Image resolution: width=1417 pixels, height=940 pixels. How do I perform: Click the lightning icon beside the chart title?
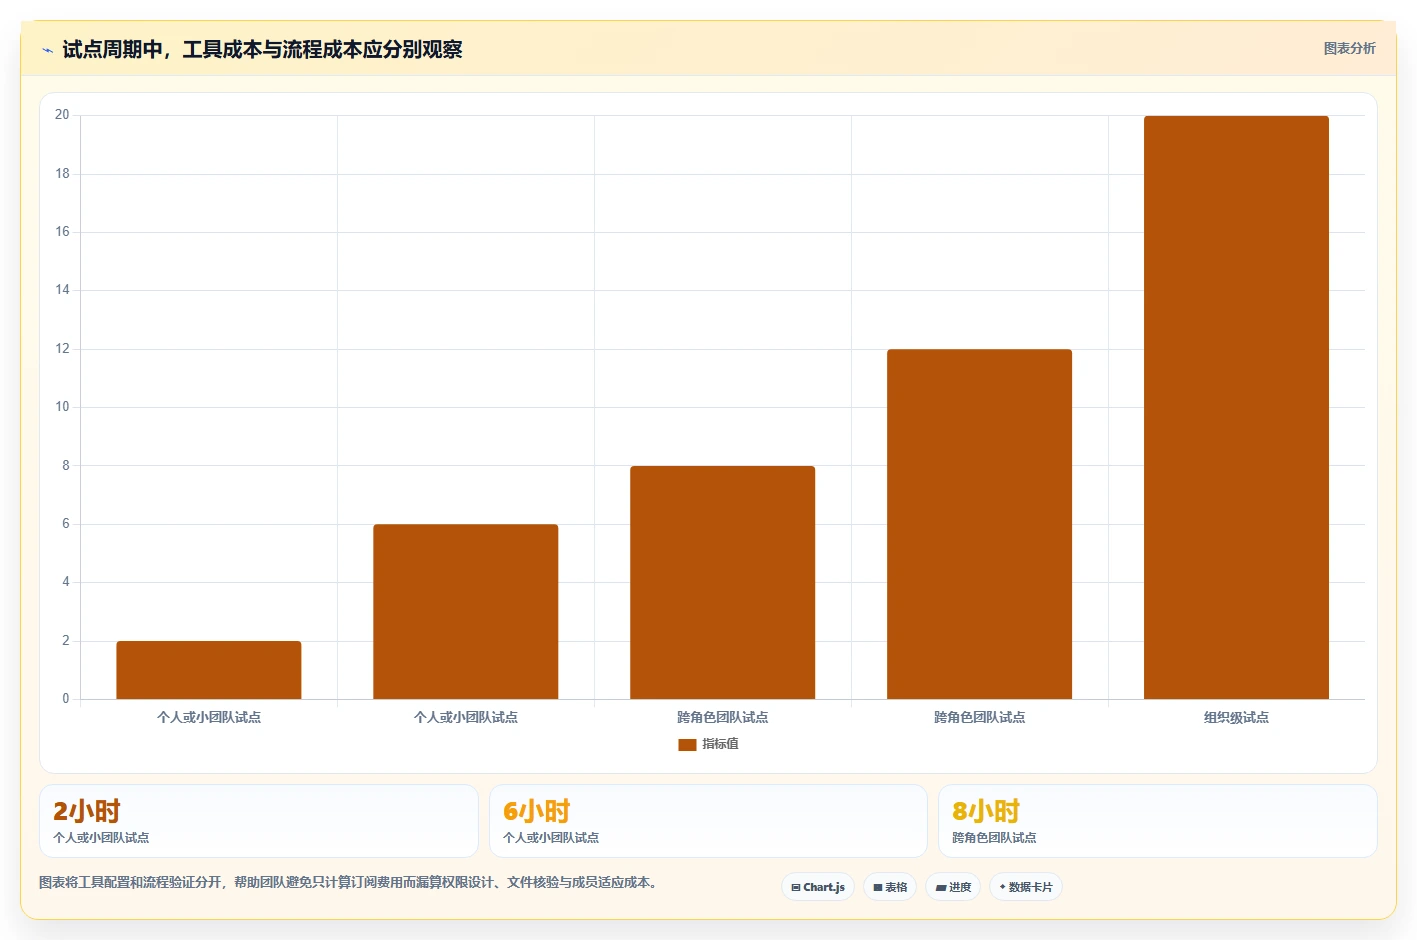tap(47, 50)
